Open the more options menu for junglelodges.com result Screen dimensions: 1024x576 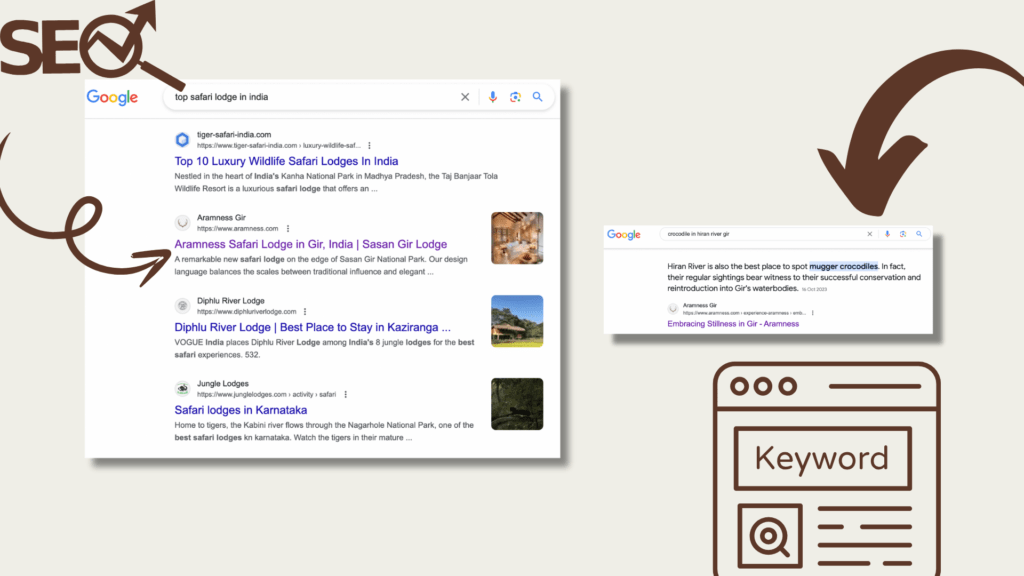[345, 394]
